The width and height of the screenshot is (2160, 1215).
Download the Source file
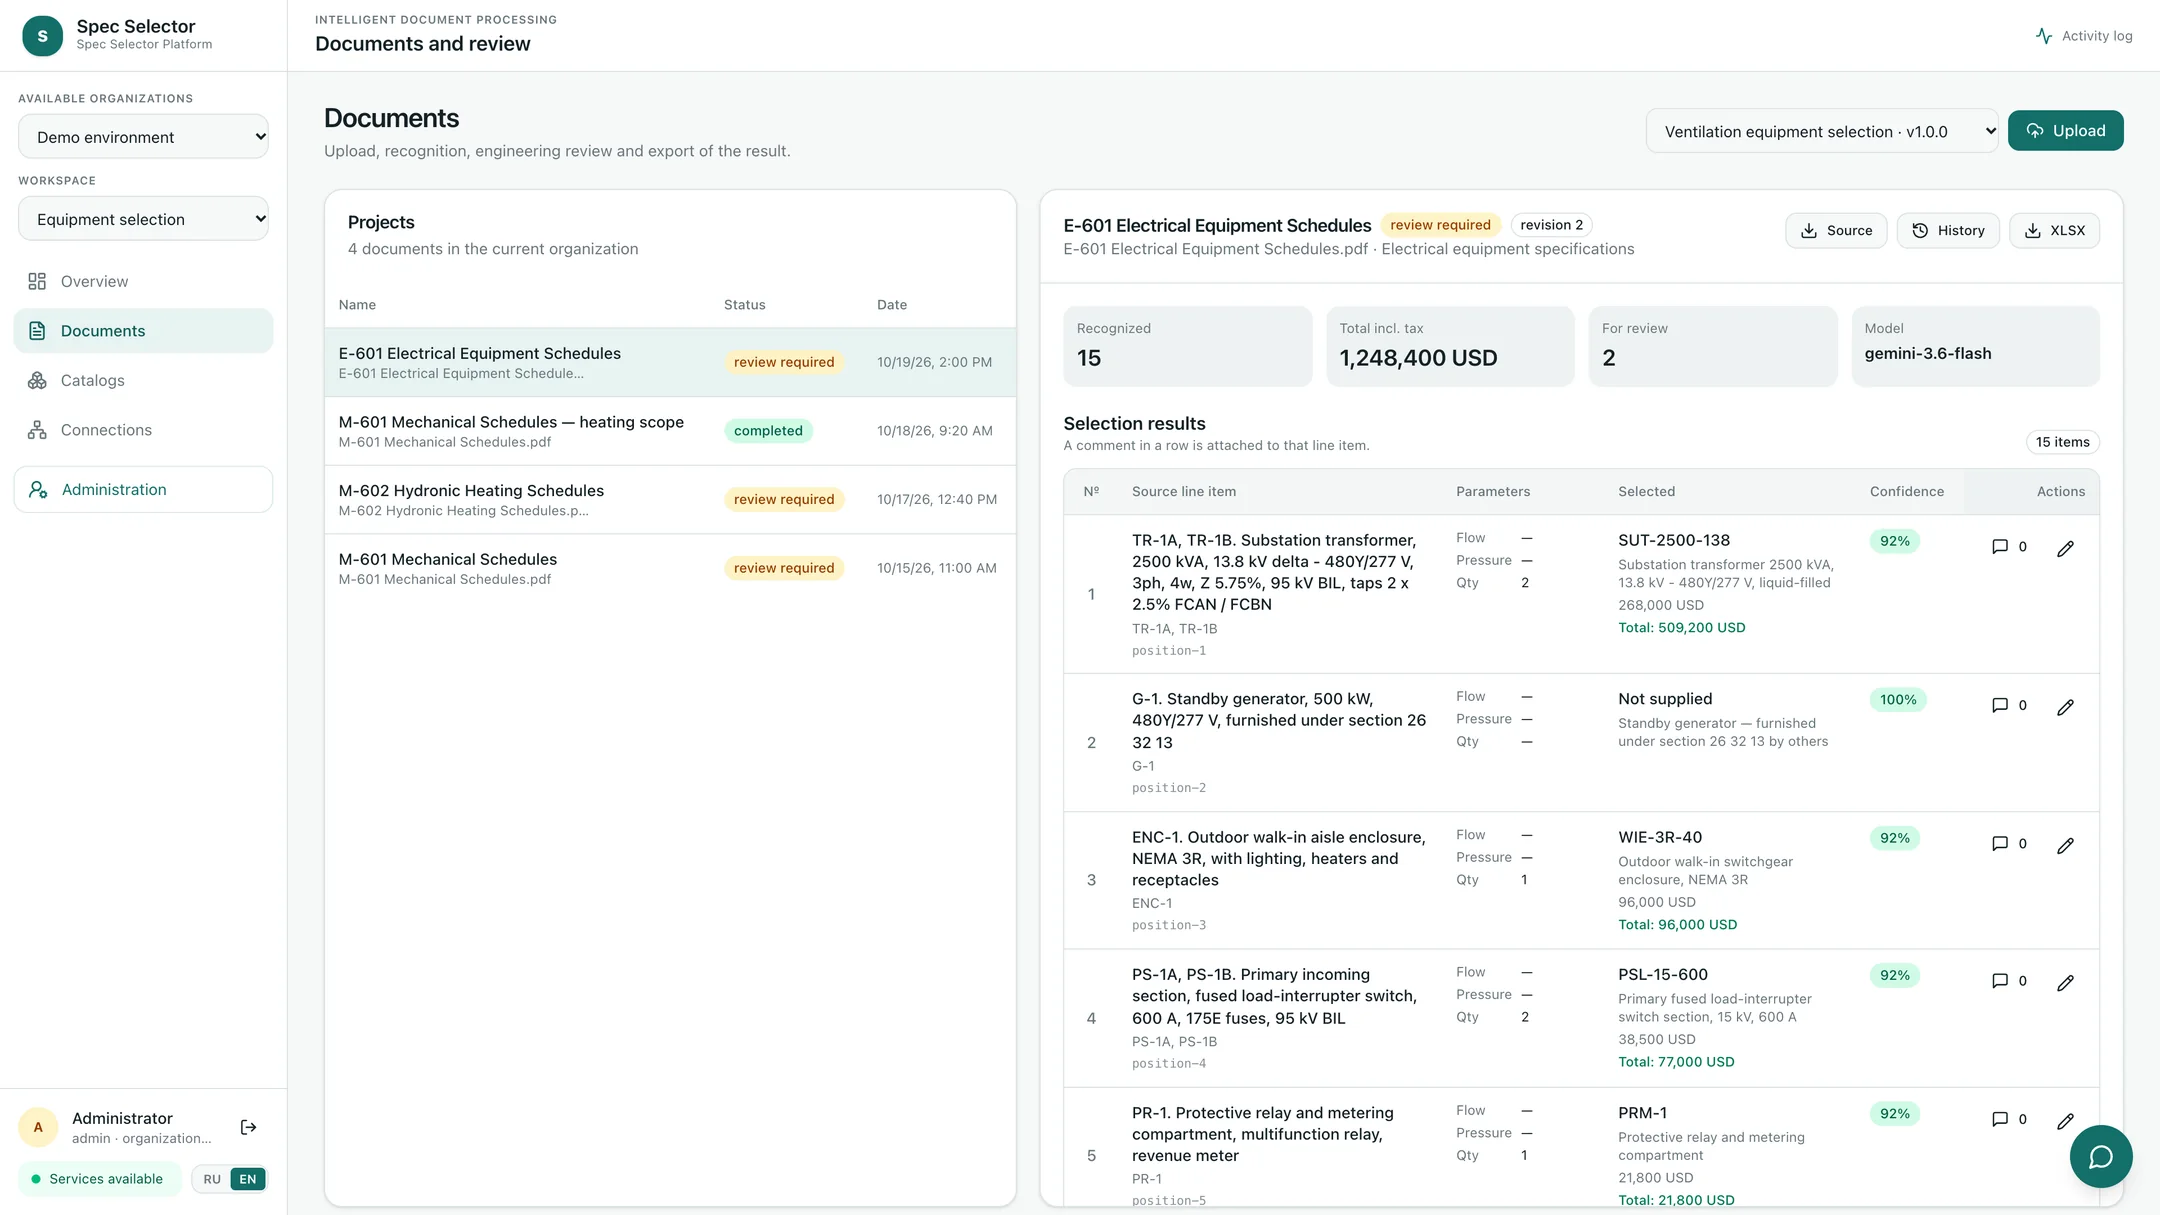(x=1836, y=230)
